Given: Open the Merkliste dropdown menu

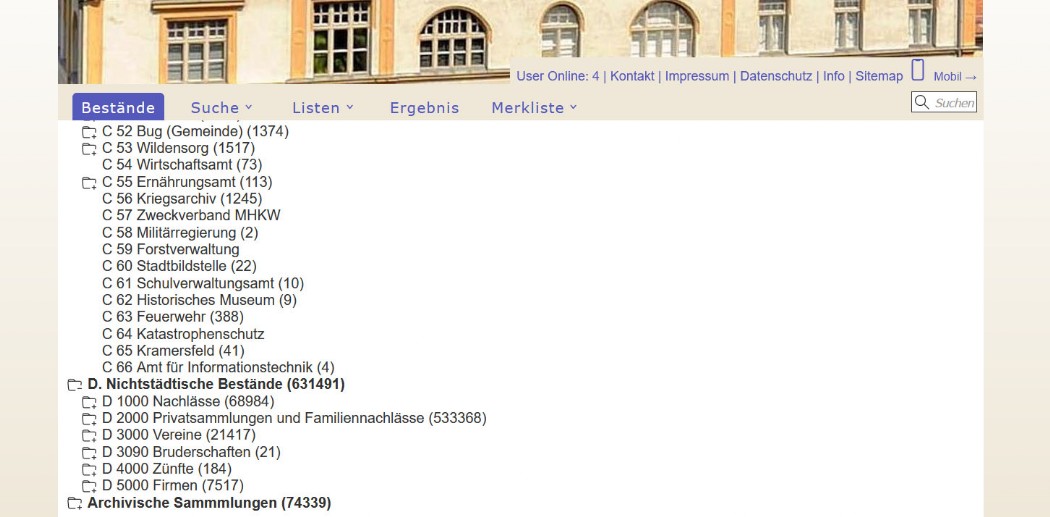Looking at the screenshot, I should 534,108.
